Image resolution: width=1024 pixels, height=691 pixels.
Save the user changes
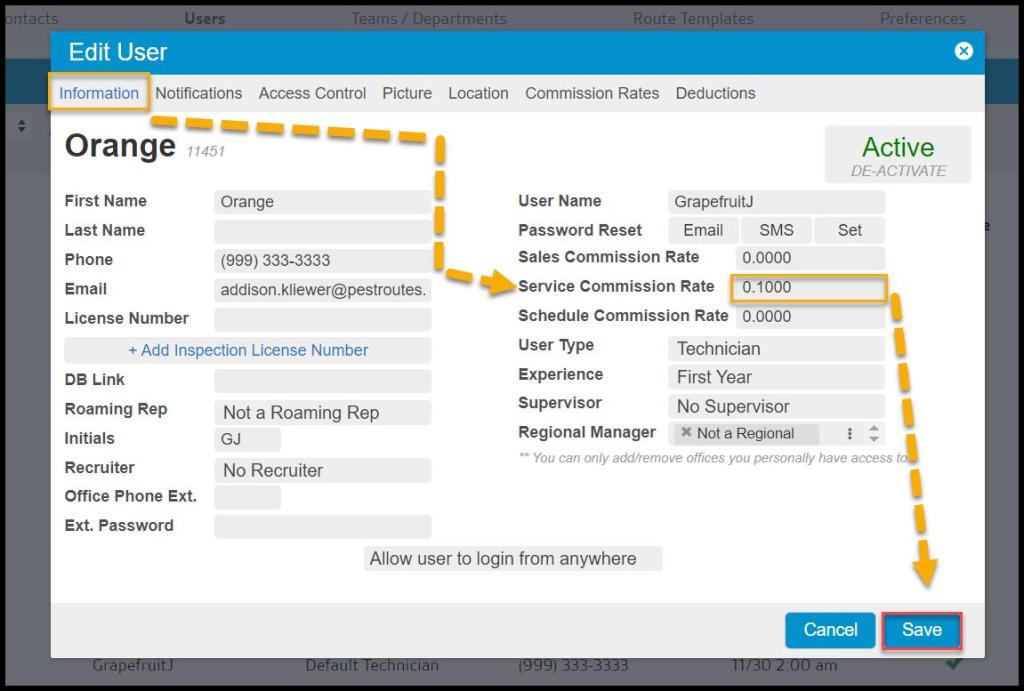point(921,630)
